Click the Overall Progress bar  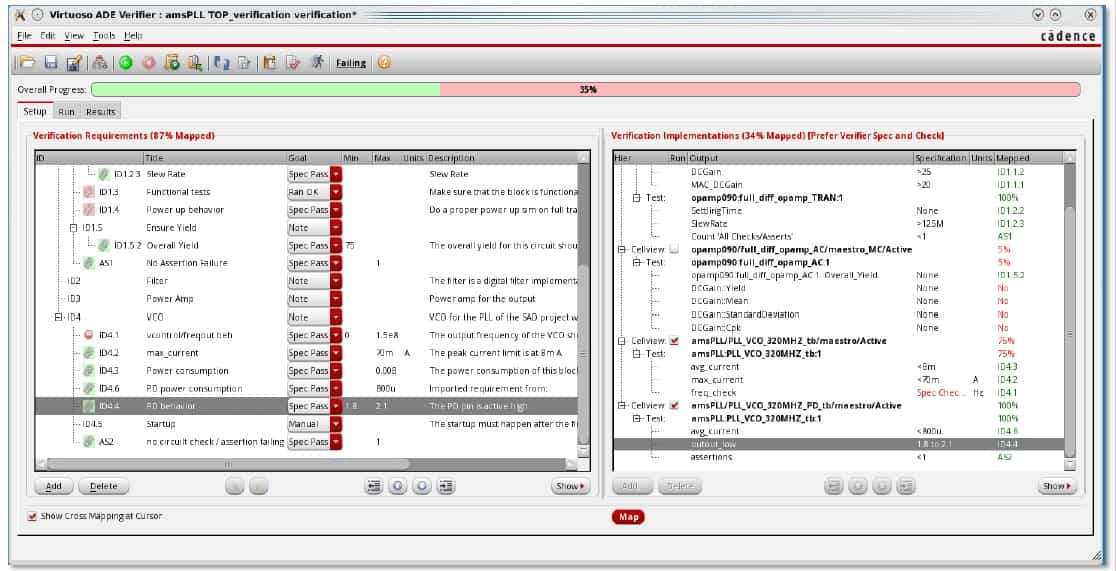(586, 90)
